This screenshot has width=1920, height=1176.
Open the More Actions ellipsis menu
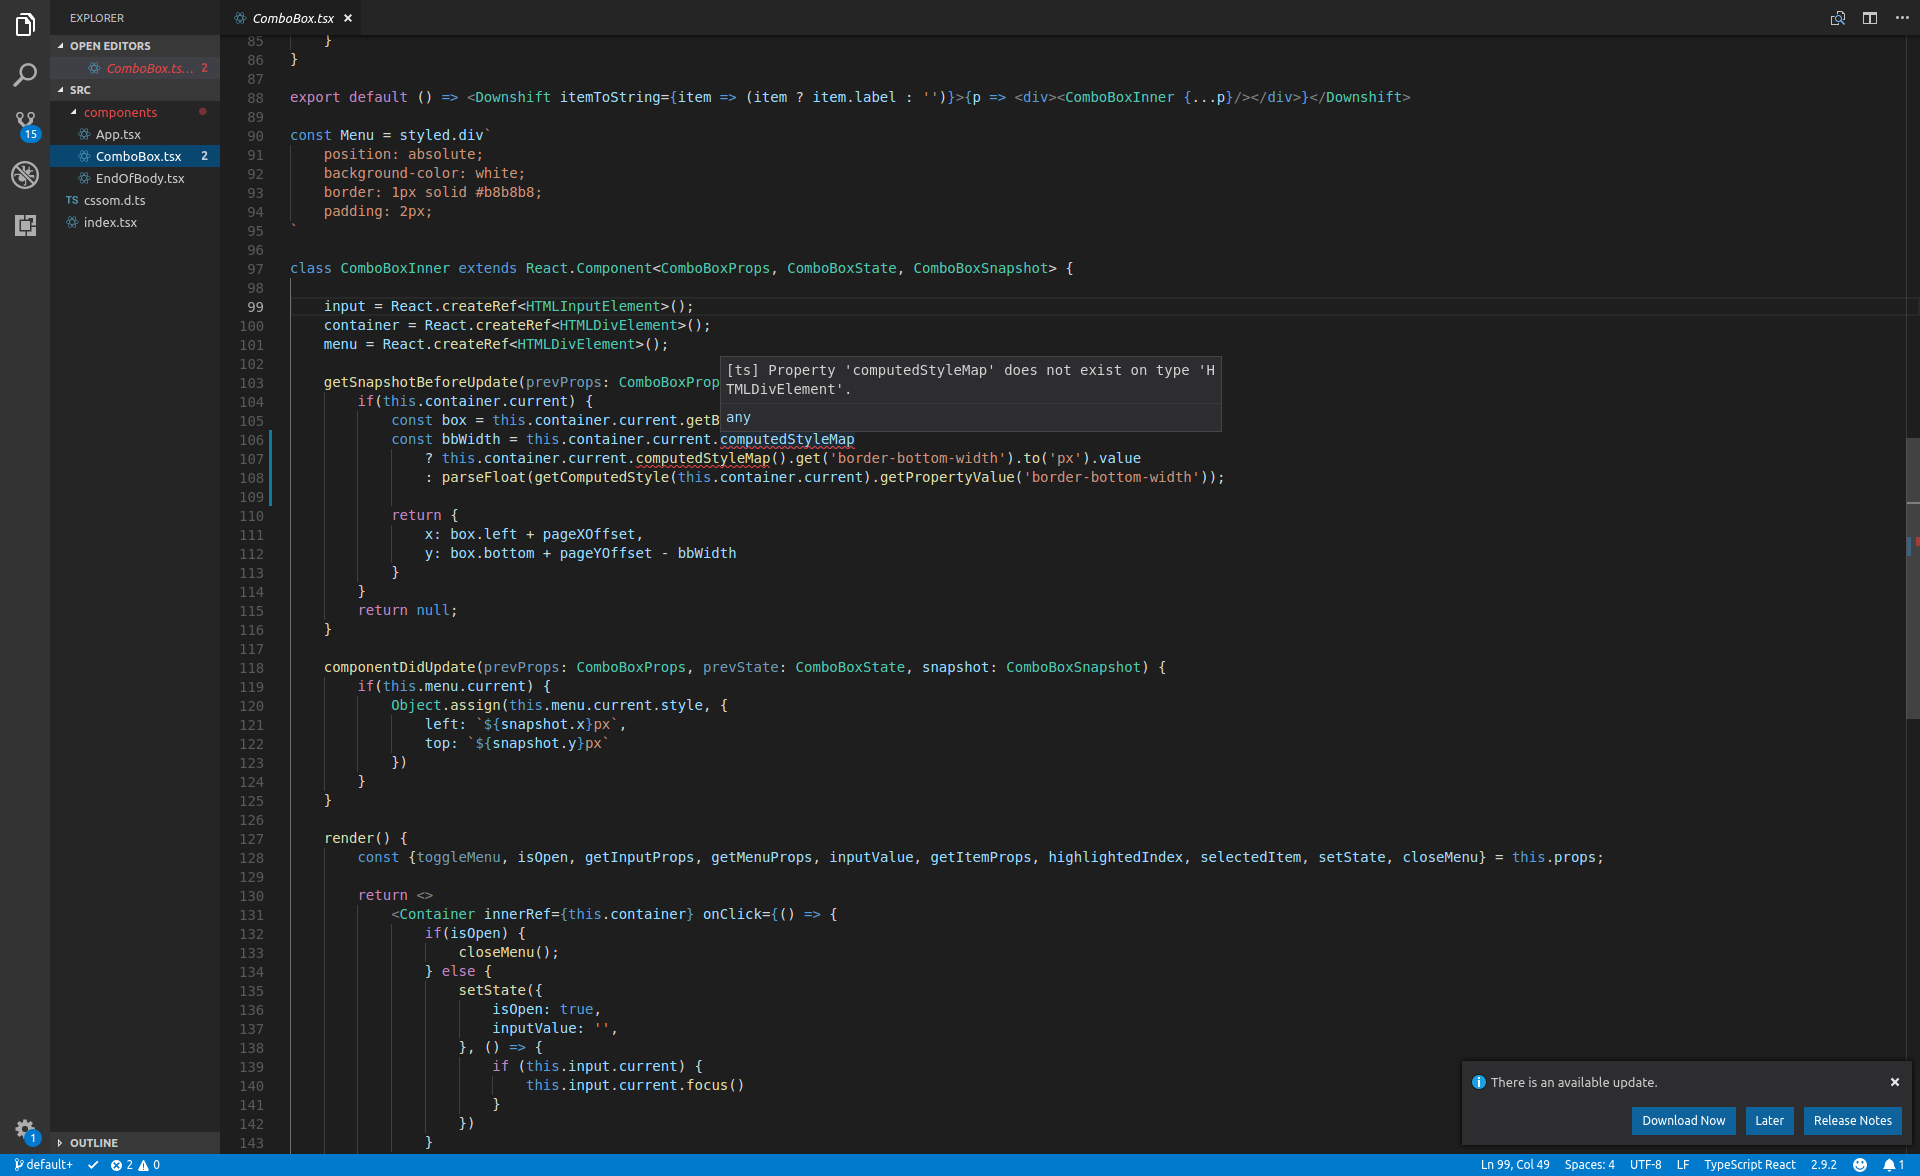(x=1902, y=18)
